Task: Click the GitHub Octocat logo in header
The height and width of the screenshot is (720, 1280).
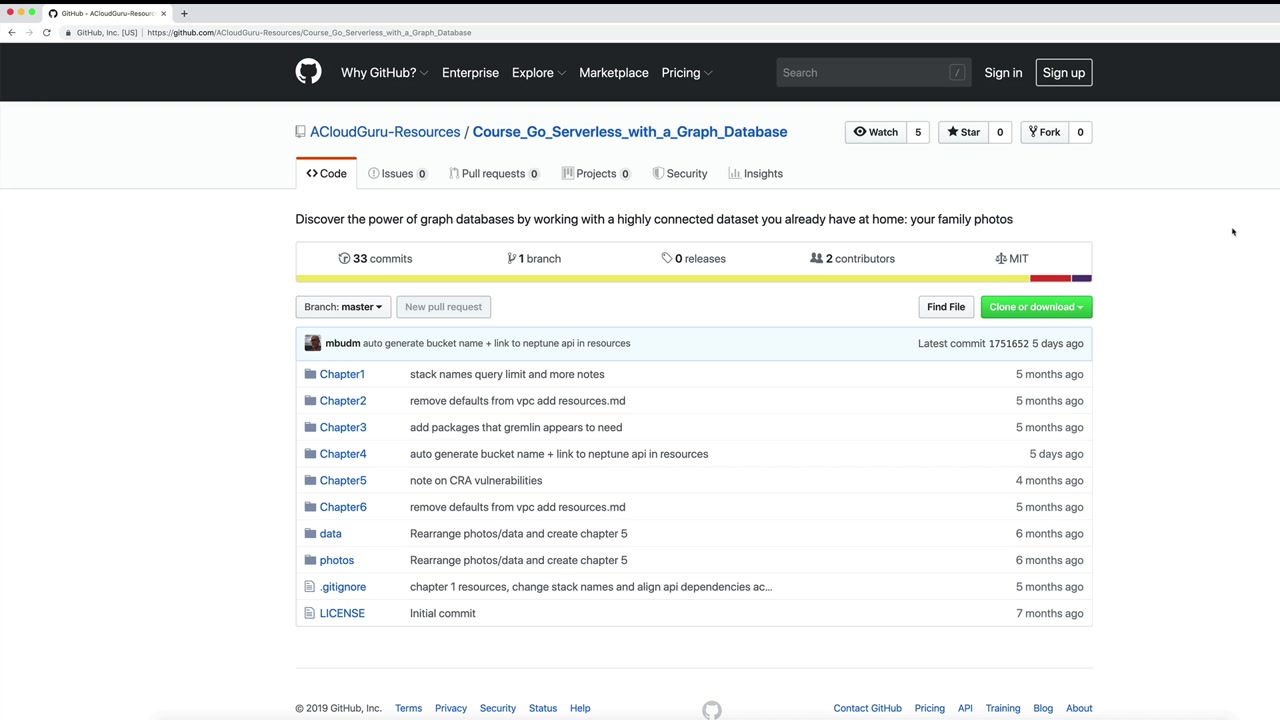Action: pyautogui.click(x=308, y=72)
